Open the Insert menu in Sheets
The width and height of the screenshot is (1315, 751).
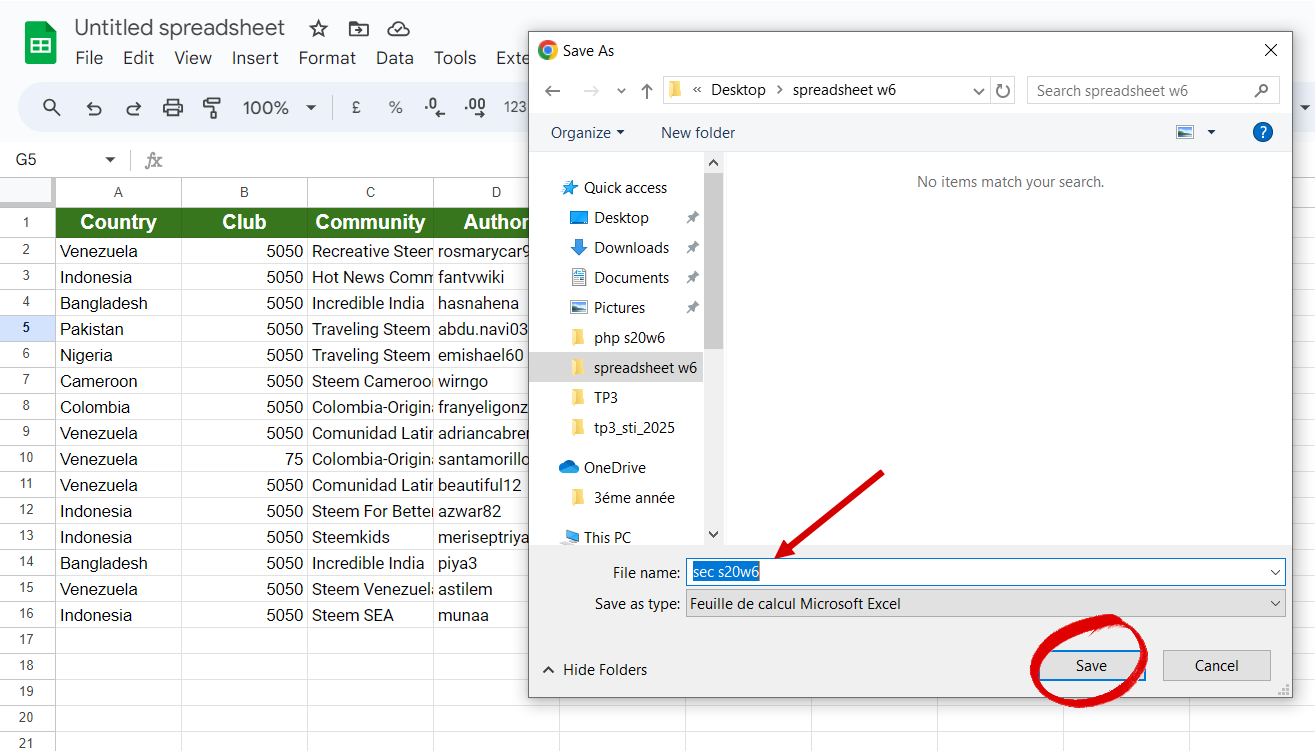[255, 58]
